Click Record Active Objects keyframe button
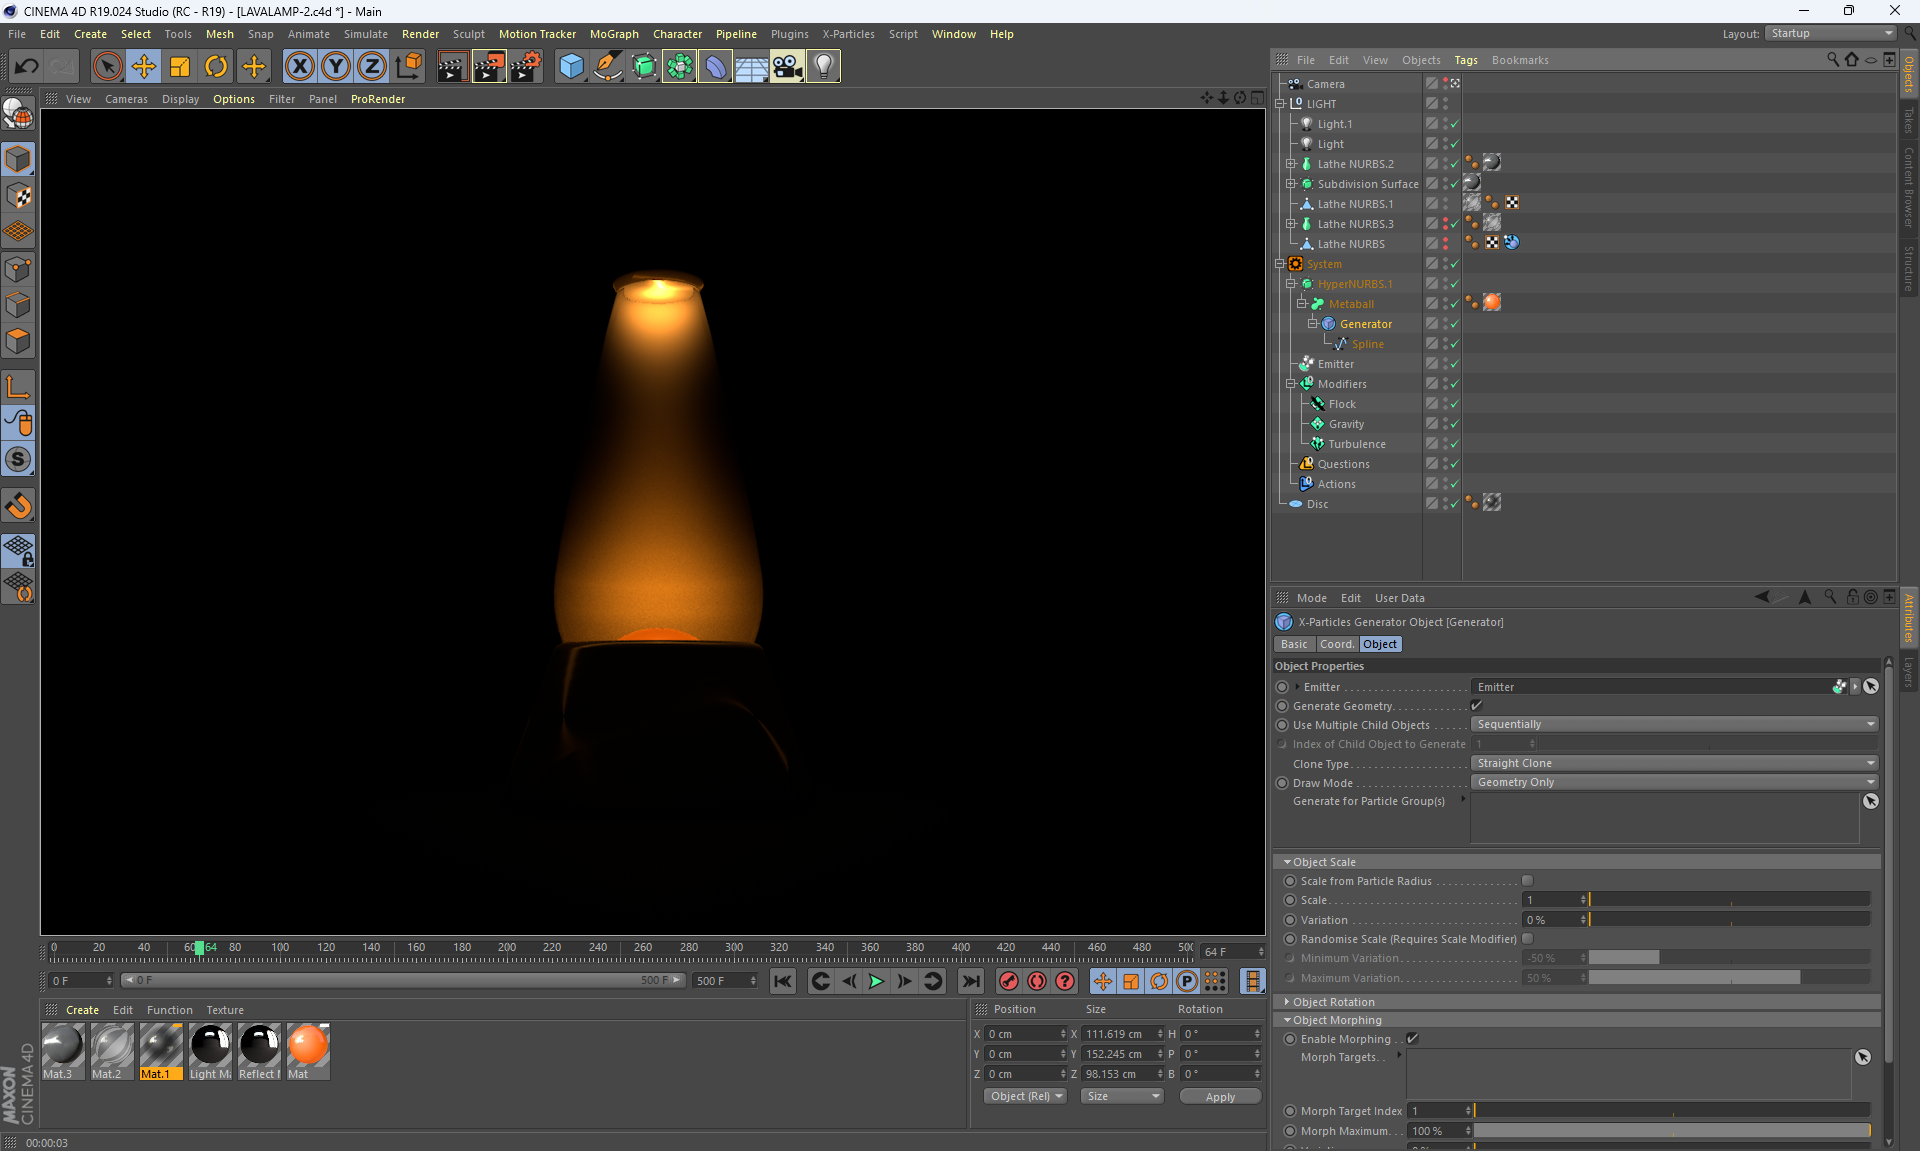The width and height of the screenshot is (1920, 1151). (x=1009, y=981)
